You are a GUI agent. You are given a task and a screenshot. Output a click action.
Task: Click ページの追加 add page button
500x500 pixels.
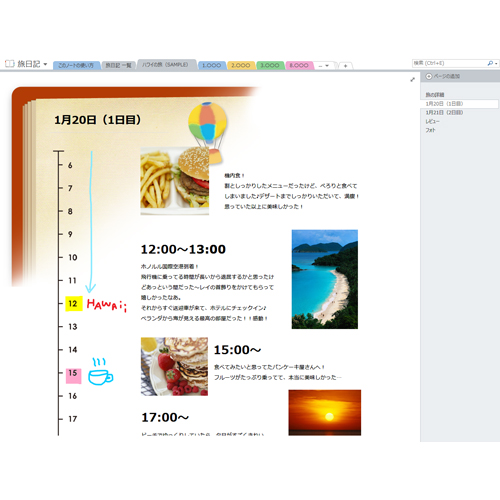pos(443,76)
